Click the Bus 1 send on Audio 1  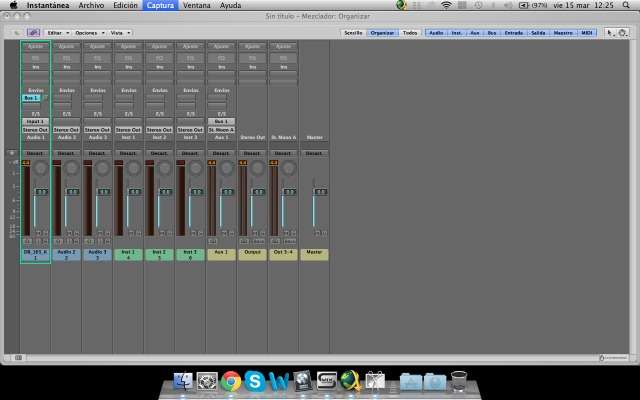(x=31, y=98)
